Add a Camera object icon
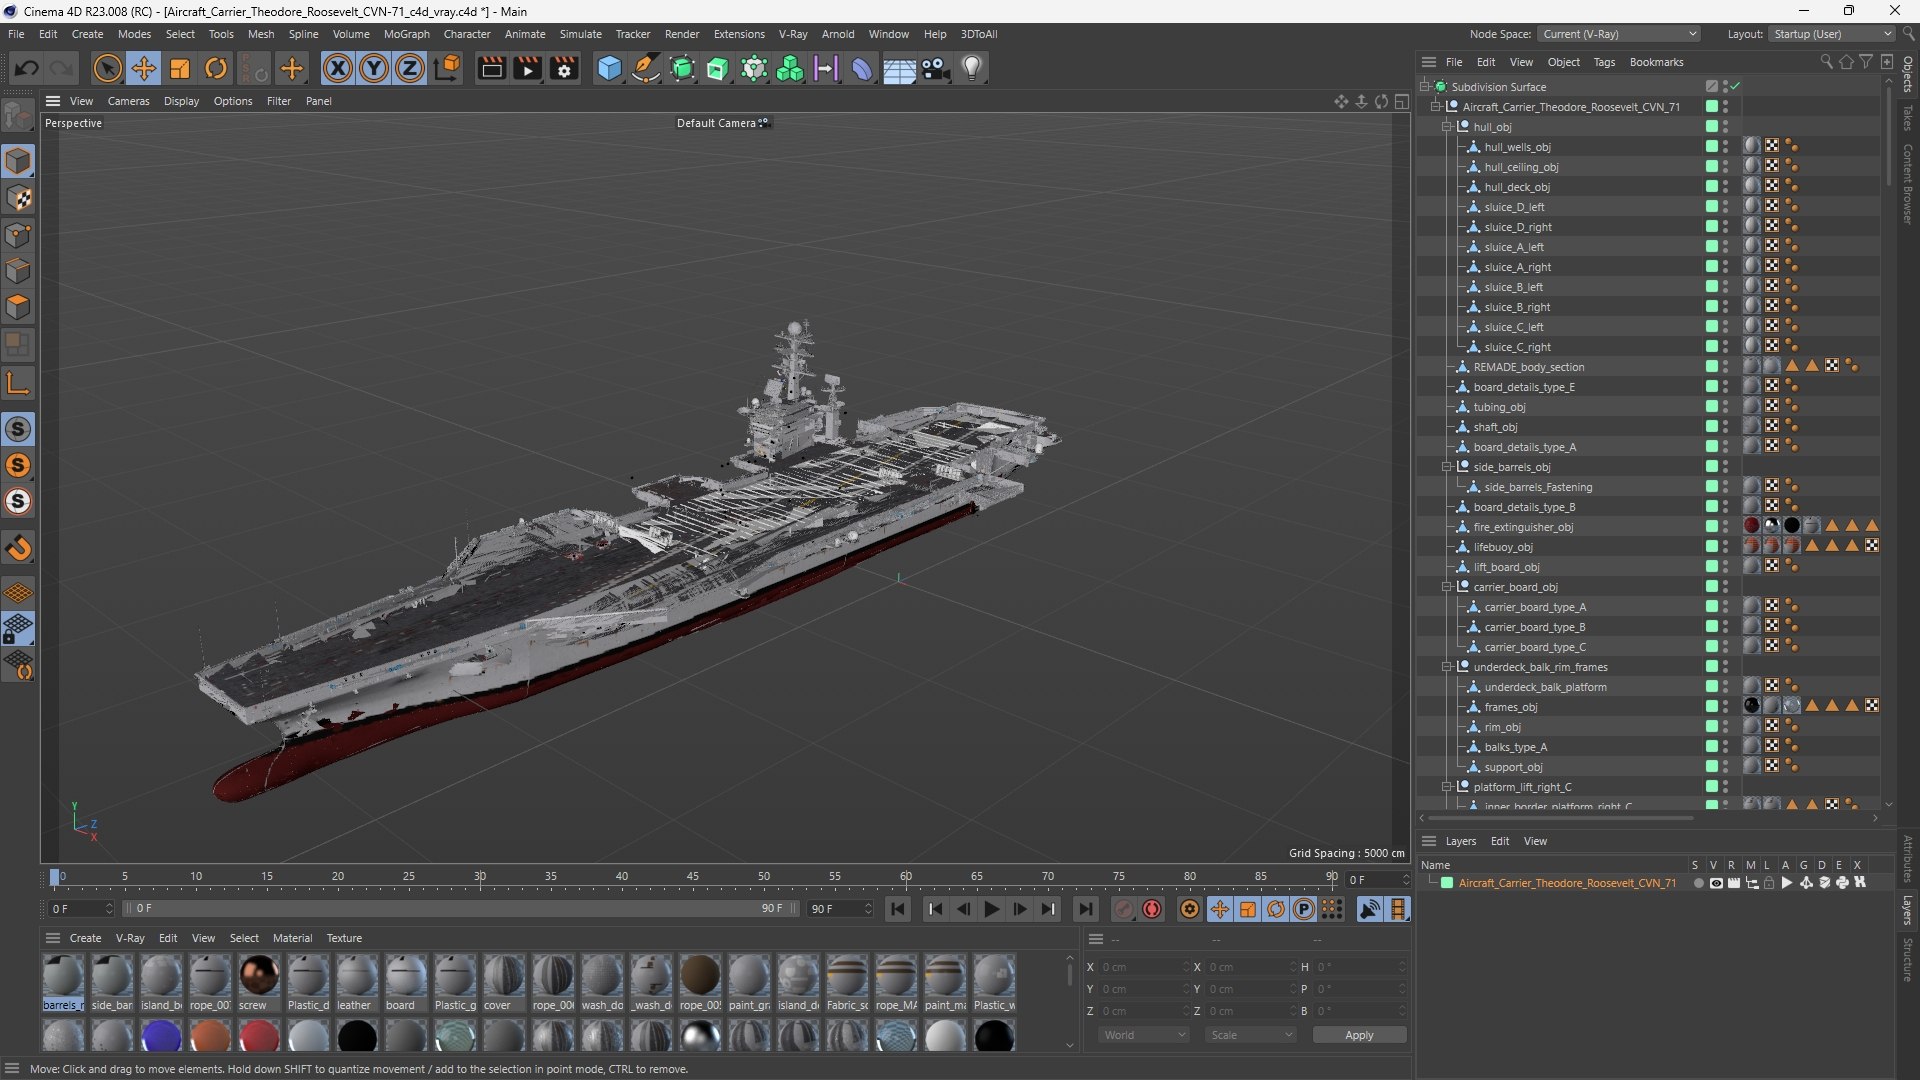 click(935, 68)
